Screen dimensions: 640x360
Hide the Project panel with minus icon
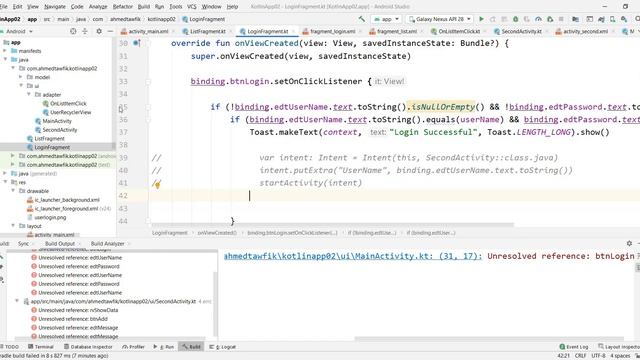tap(110, 31)
